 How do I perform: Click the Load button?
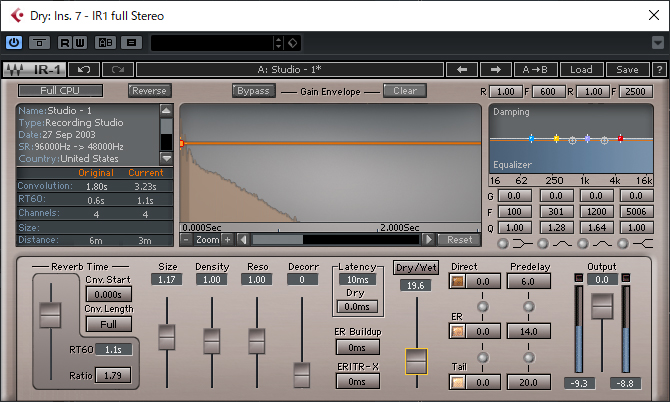(x=581, y=70)
